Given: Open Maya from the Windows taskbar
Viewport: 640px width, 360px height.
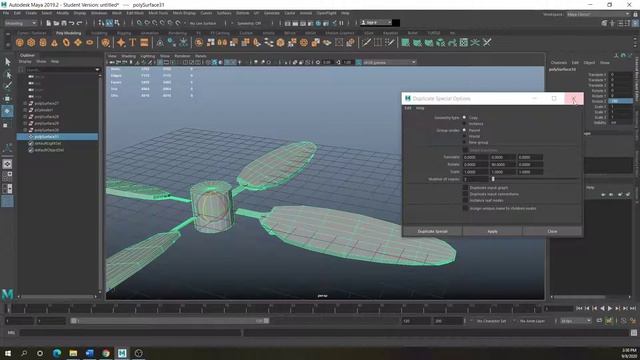Looking at the screenshot, I should (122, 353).
